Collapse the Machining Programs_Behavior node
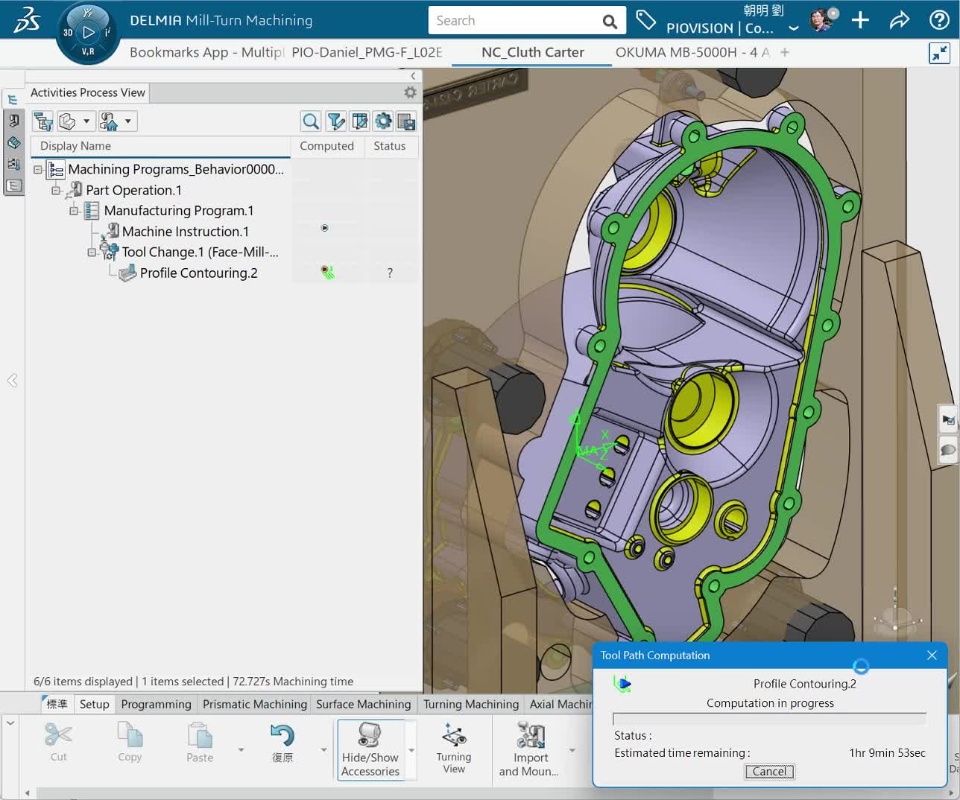Screen dimensions: 960x800 coord(38,170)
